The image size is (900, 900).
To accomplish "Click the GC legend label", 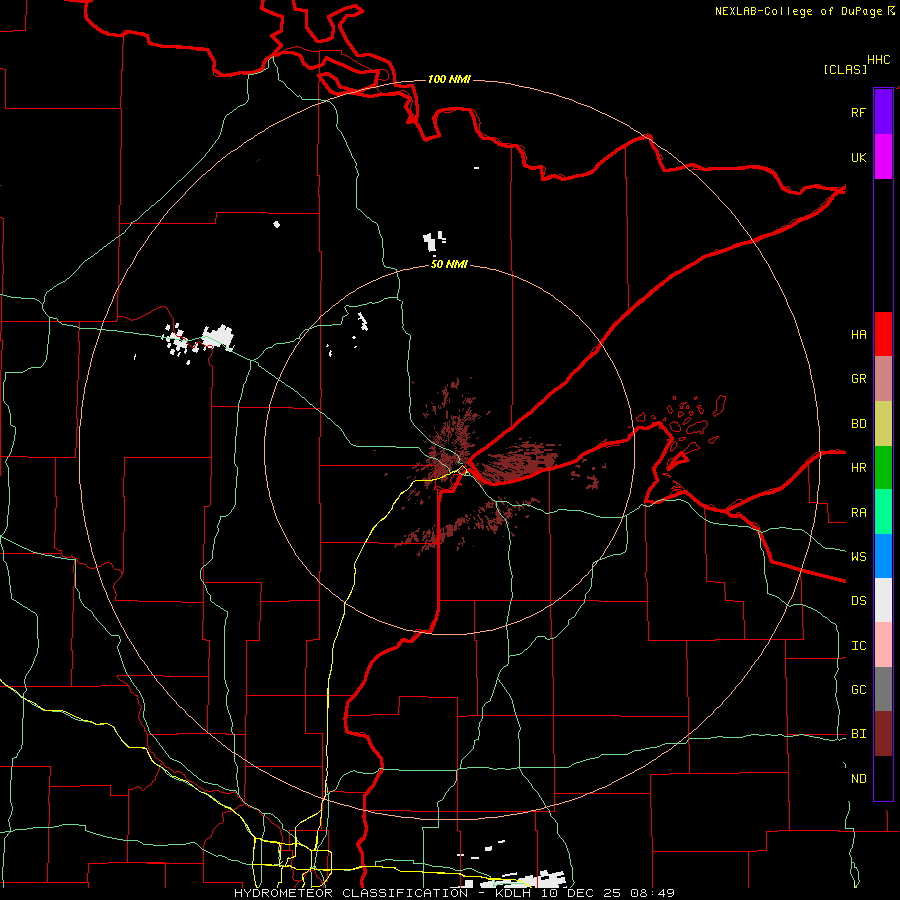I will (858, 689).
